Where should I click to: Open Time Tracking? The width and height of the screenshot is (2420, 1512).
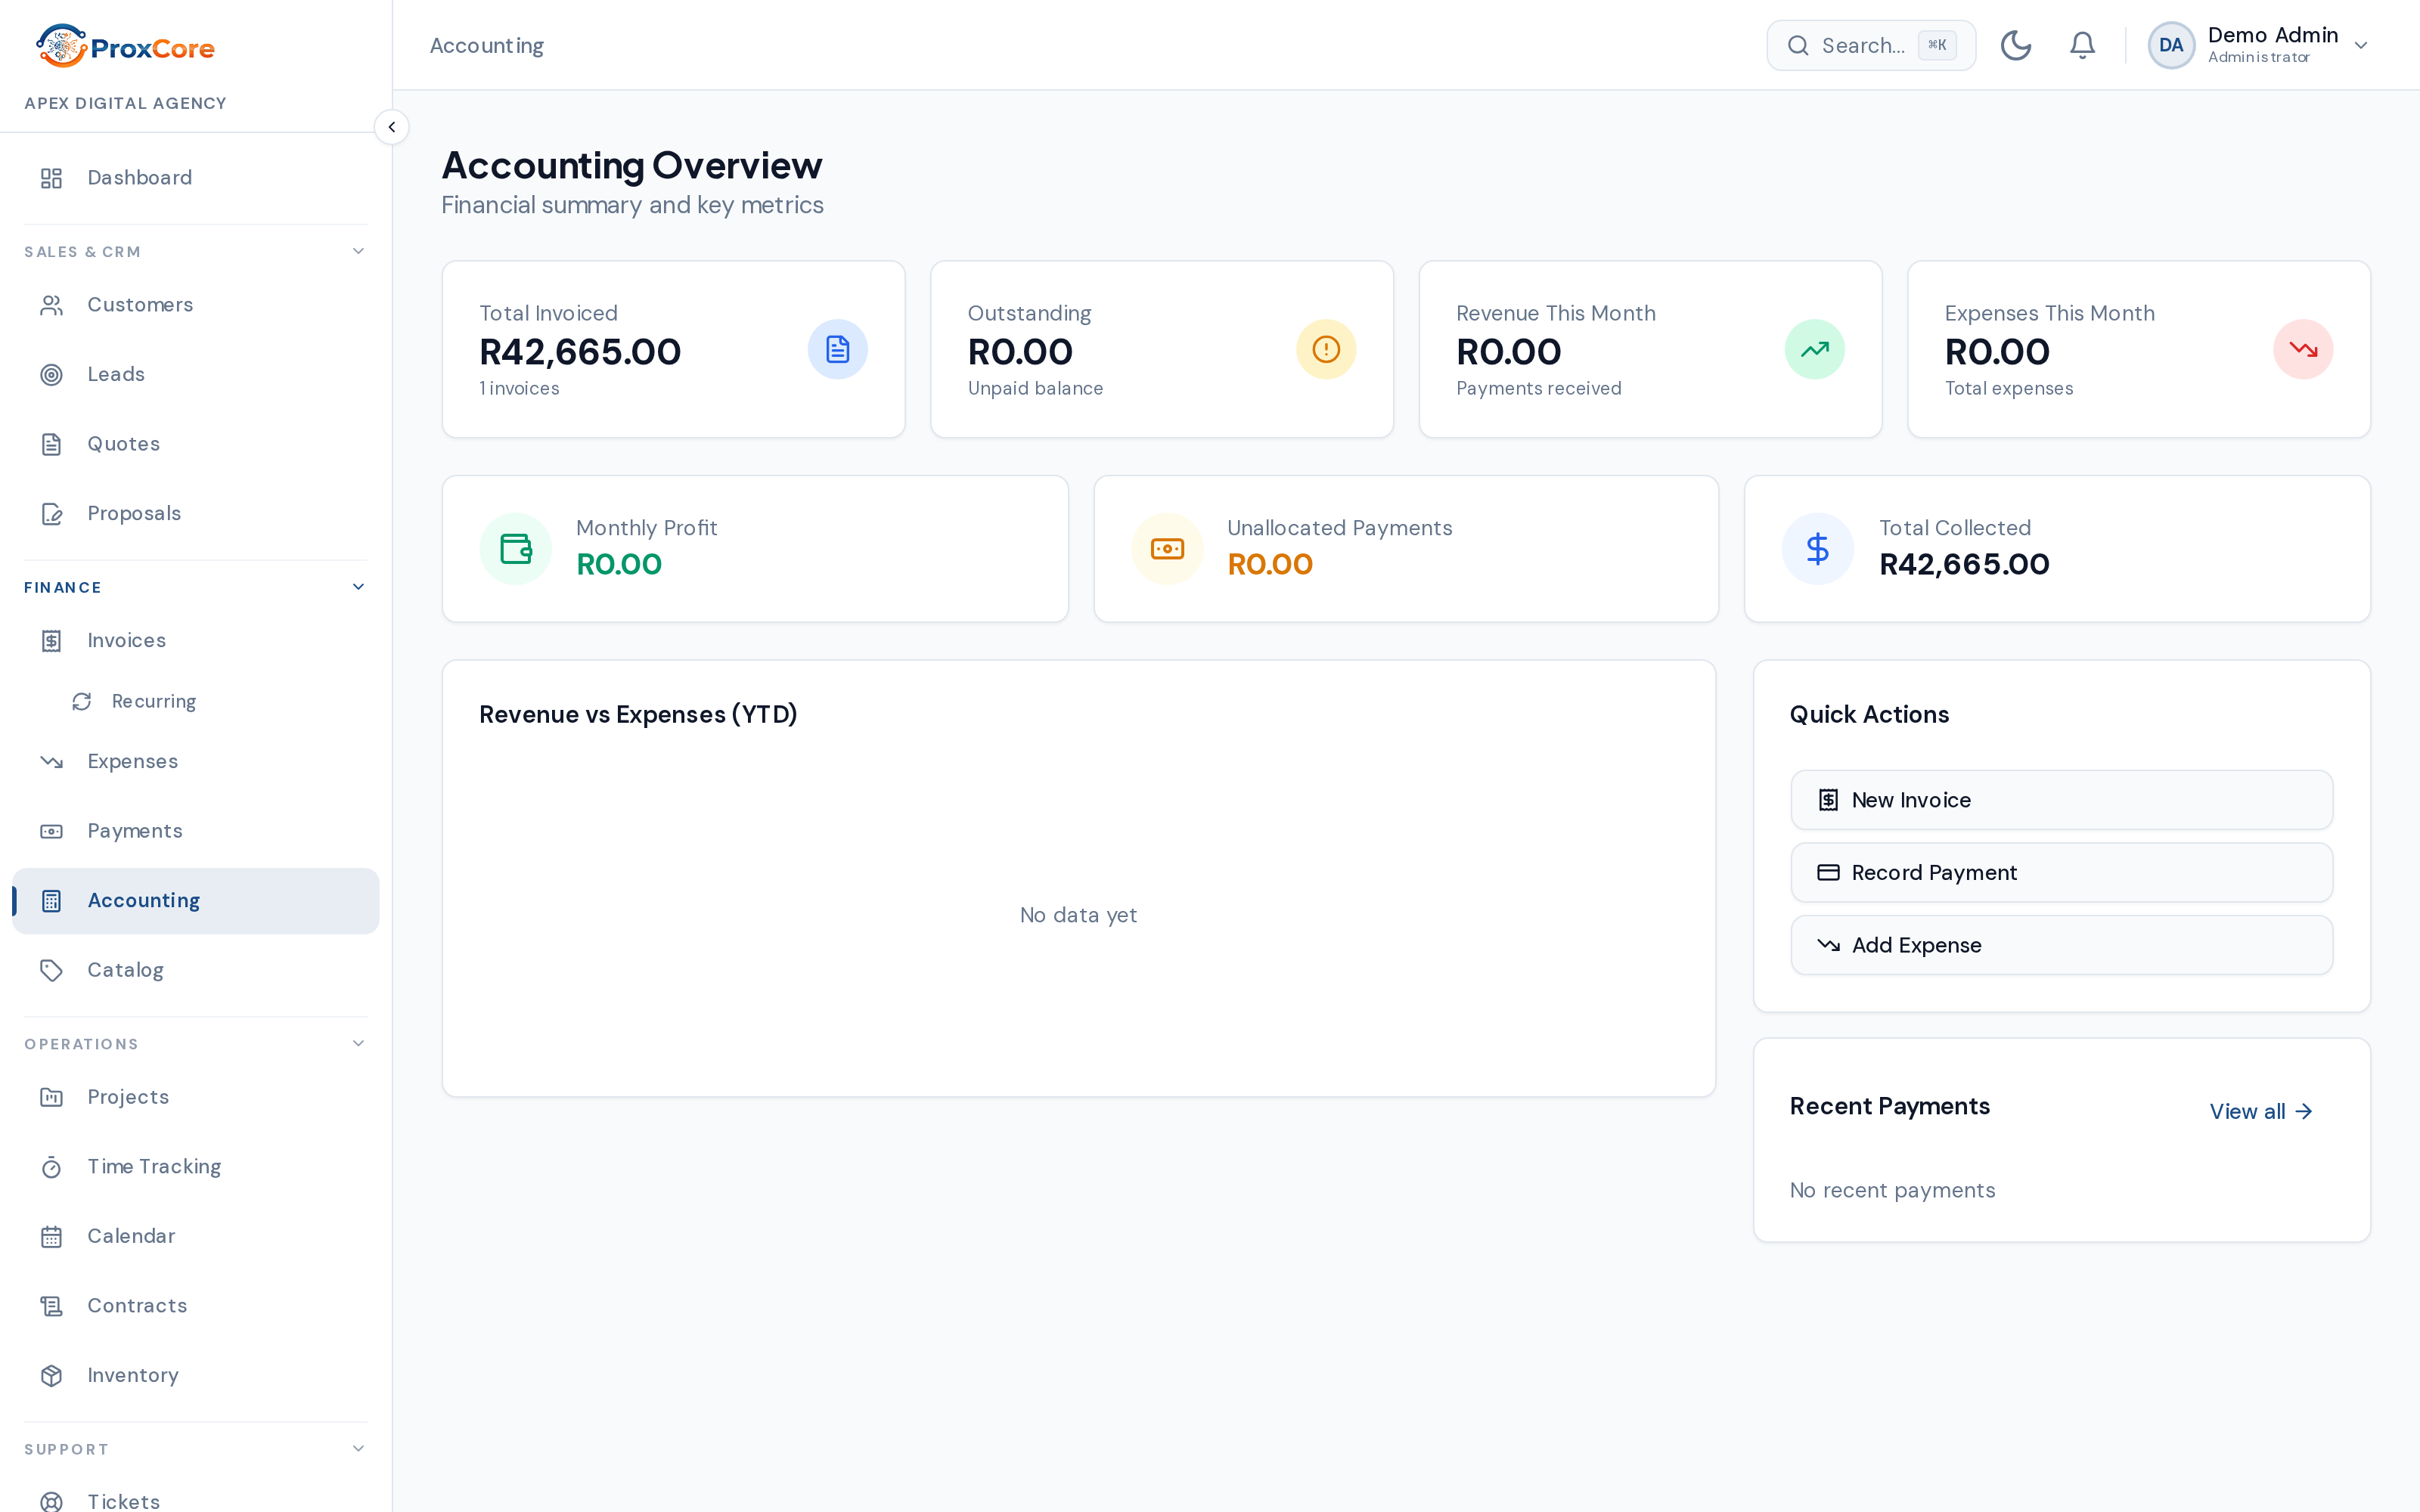click(196, 1167)
